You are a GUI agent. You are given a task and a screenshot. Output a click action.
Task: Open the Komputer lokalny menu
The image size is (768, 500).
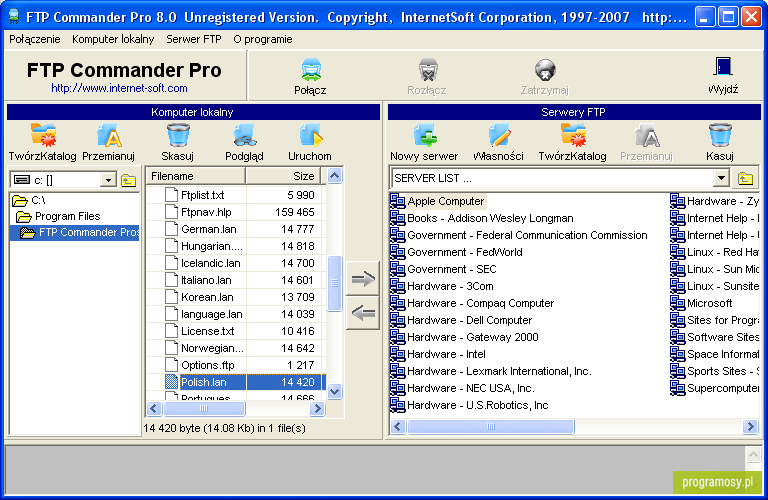[x=113, y=39]
